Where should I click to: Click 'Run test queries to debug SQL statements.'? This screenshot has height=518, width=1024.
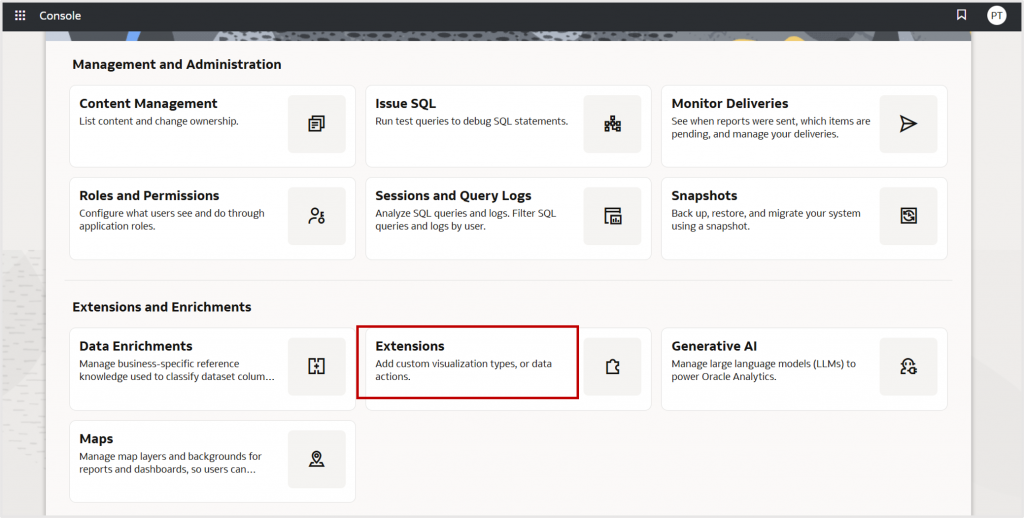(x=472, y=121)
